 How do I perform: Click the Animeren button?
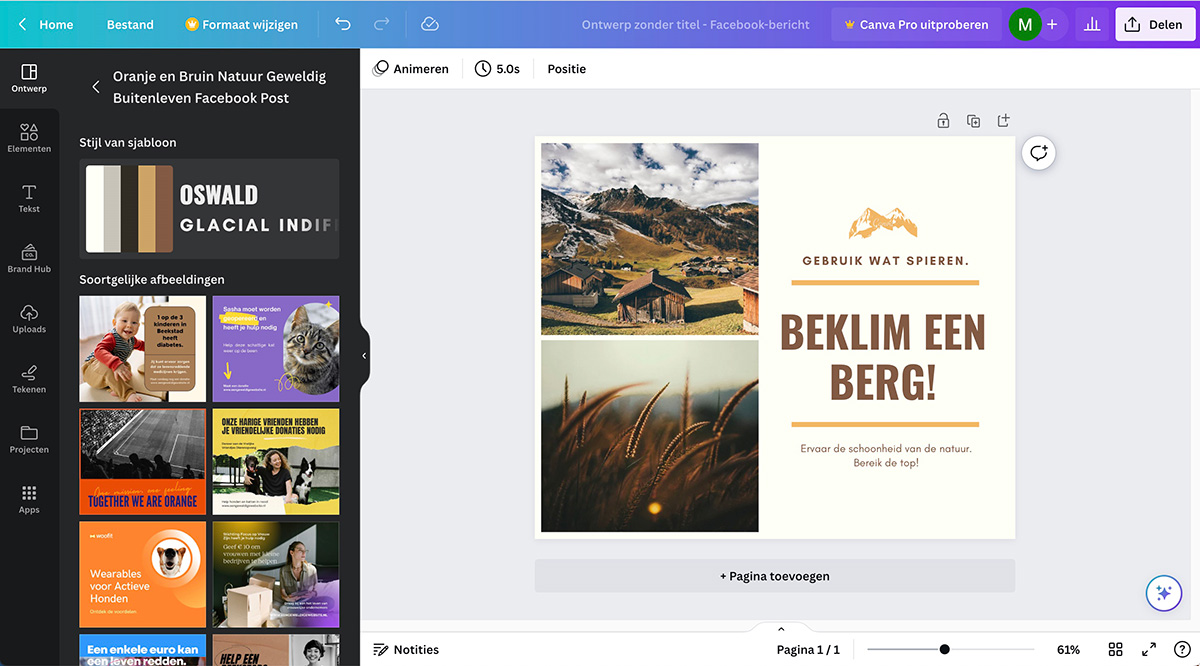(x=411, y=69)
